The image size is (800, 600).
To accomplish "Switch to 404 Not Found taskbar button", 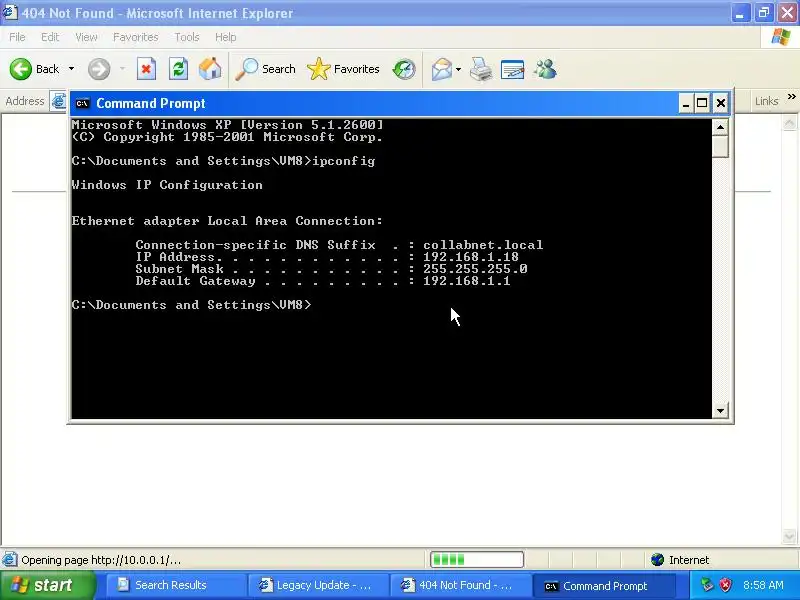I will coord(460,585).
